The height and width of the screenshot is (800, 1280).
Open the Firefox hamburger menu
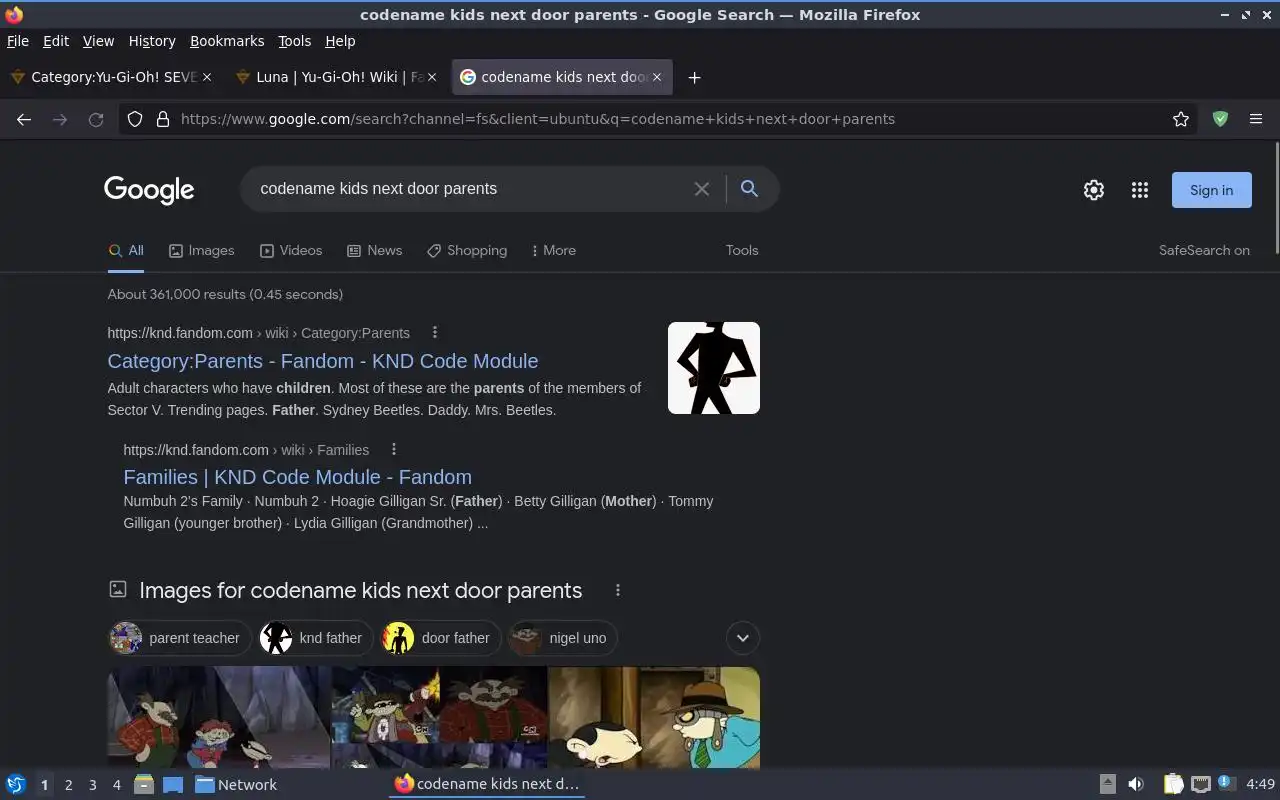(x=1256, y=119)
